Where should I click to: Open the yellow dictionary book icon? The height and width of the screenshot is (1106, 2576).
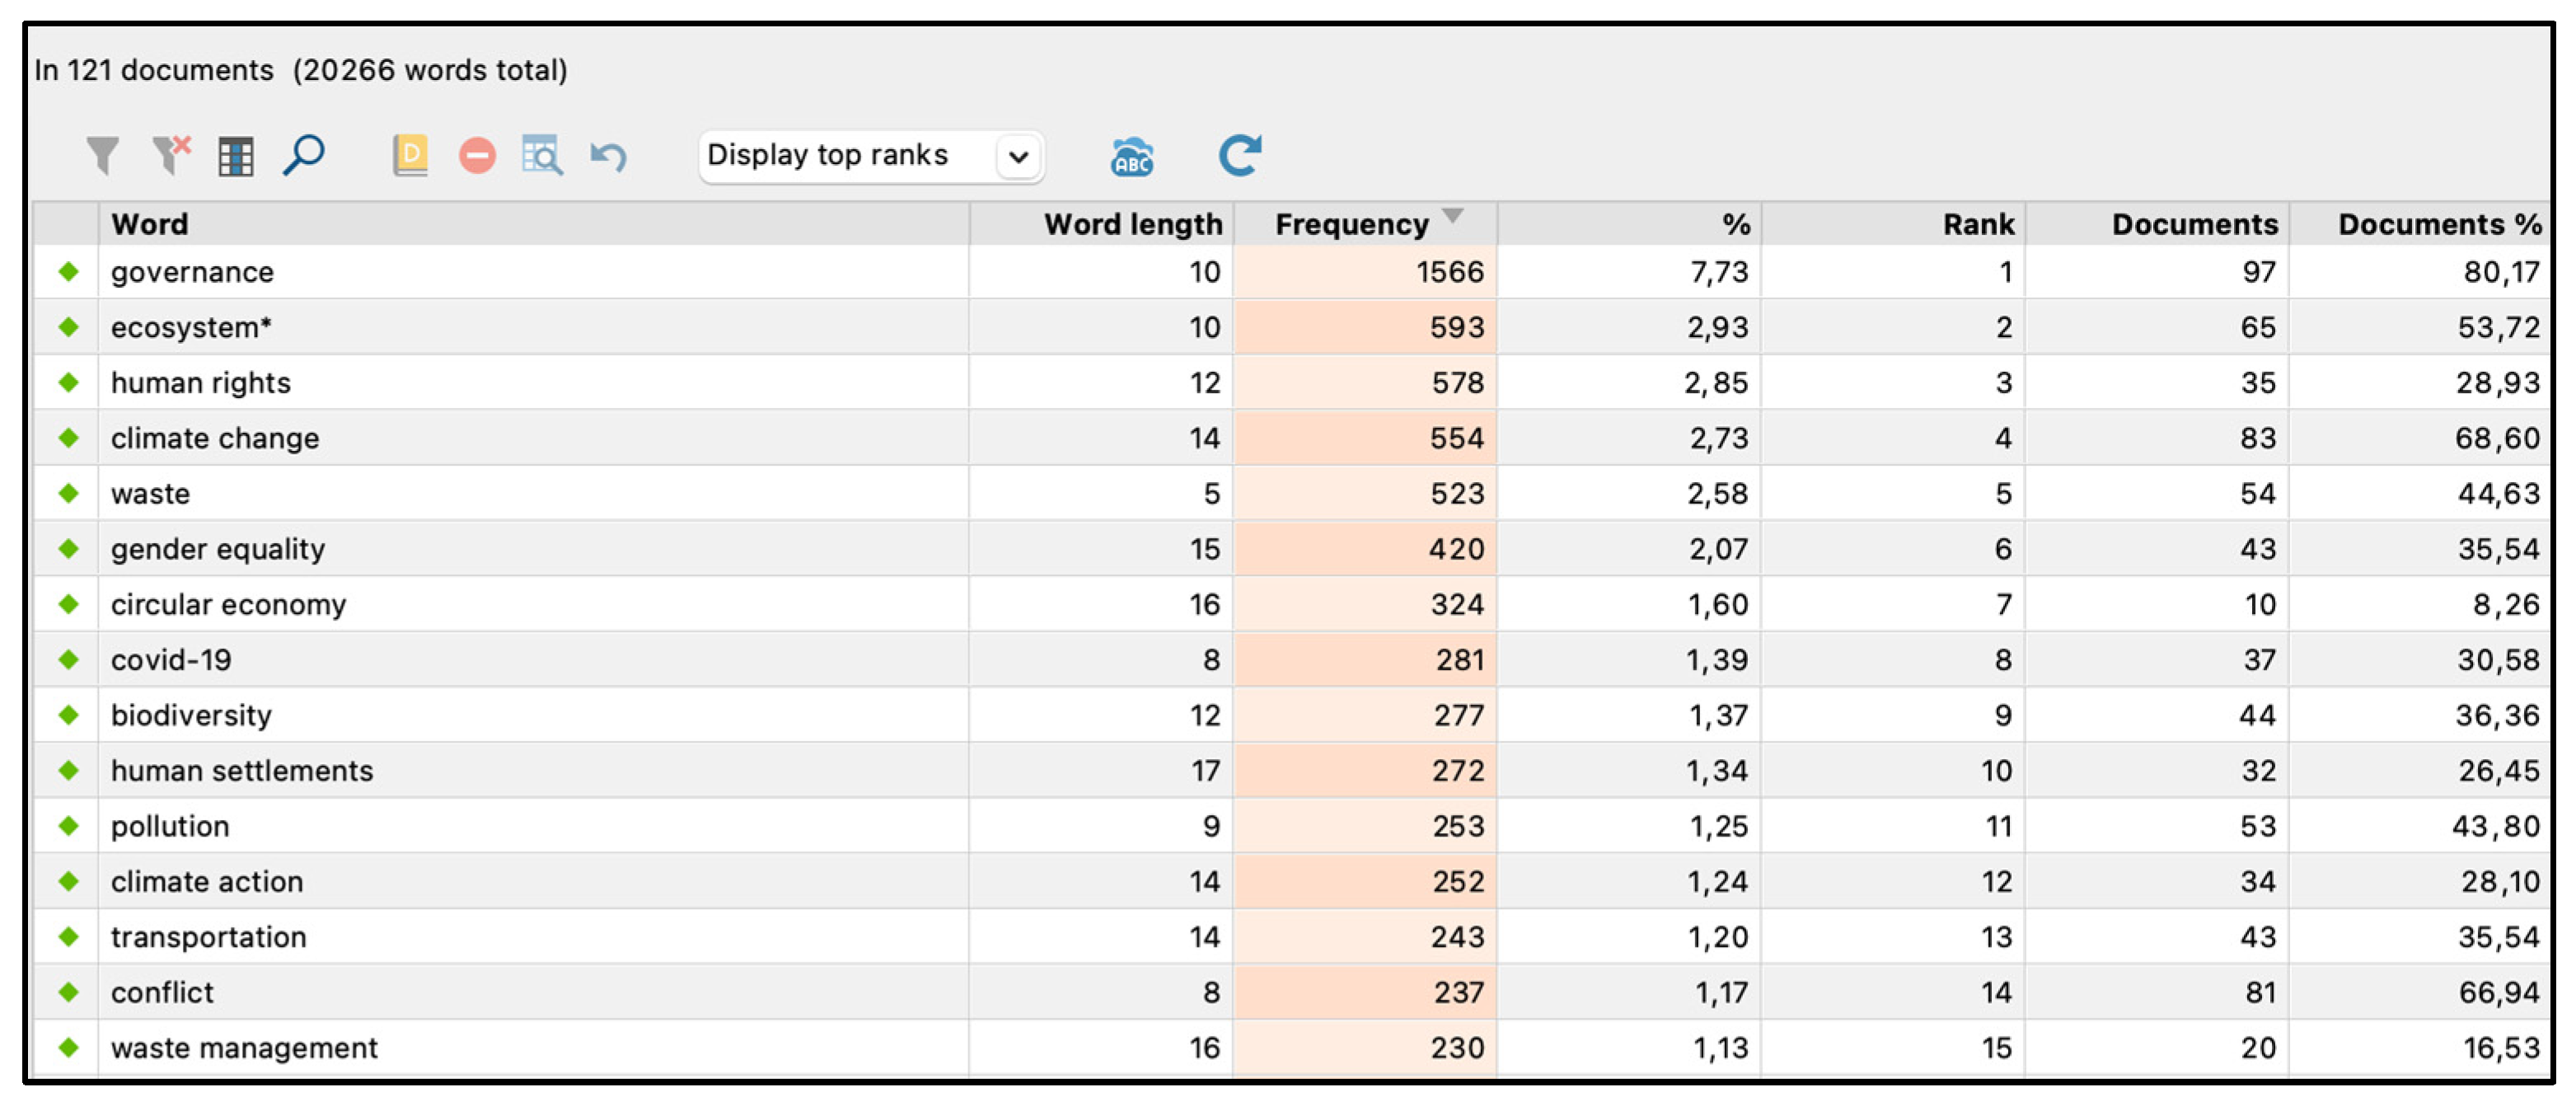410,155
